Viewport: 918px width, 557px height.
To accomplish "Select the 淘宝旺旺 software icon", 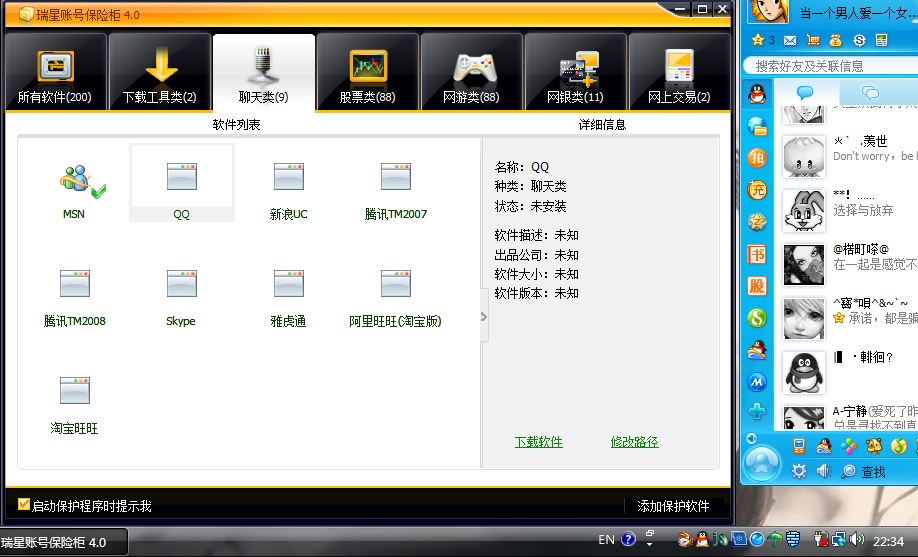I will coord(75,391).
